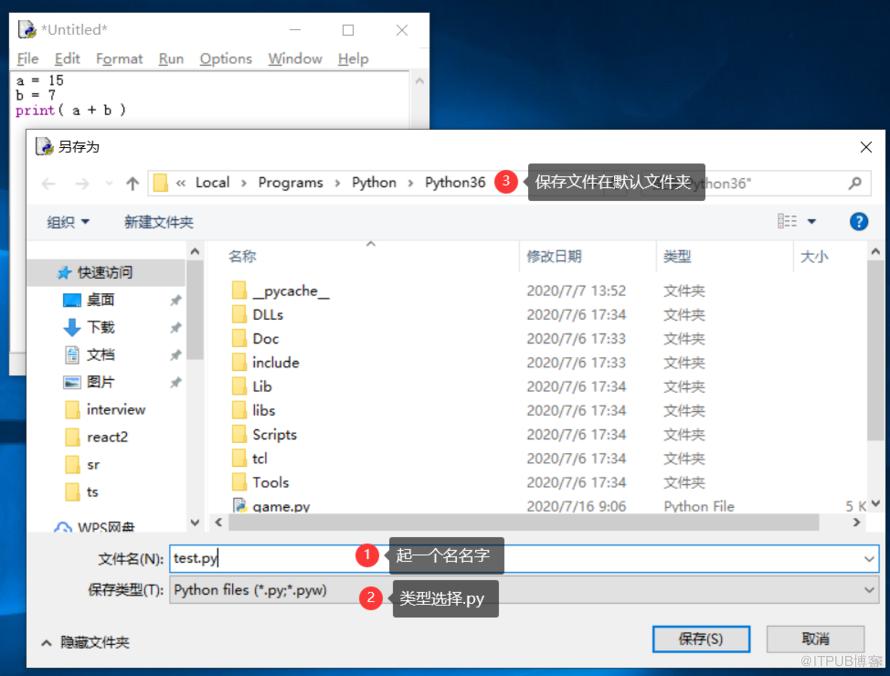Viewport: 890px width, 676px height.
Task: Open 保存类型 combo box
Action: pos(523,590)
